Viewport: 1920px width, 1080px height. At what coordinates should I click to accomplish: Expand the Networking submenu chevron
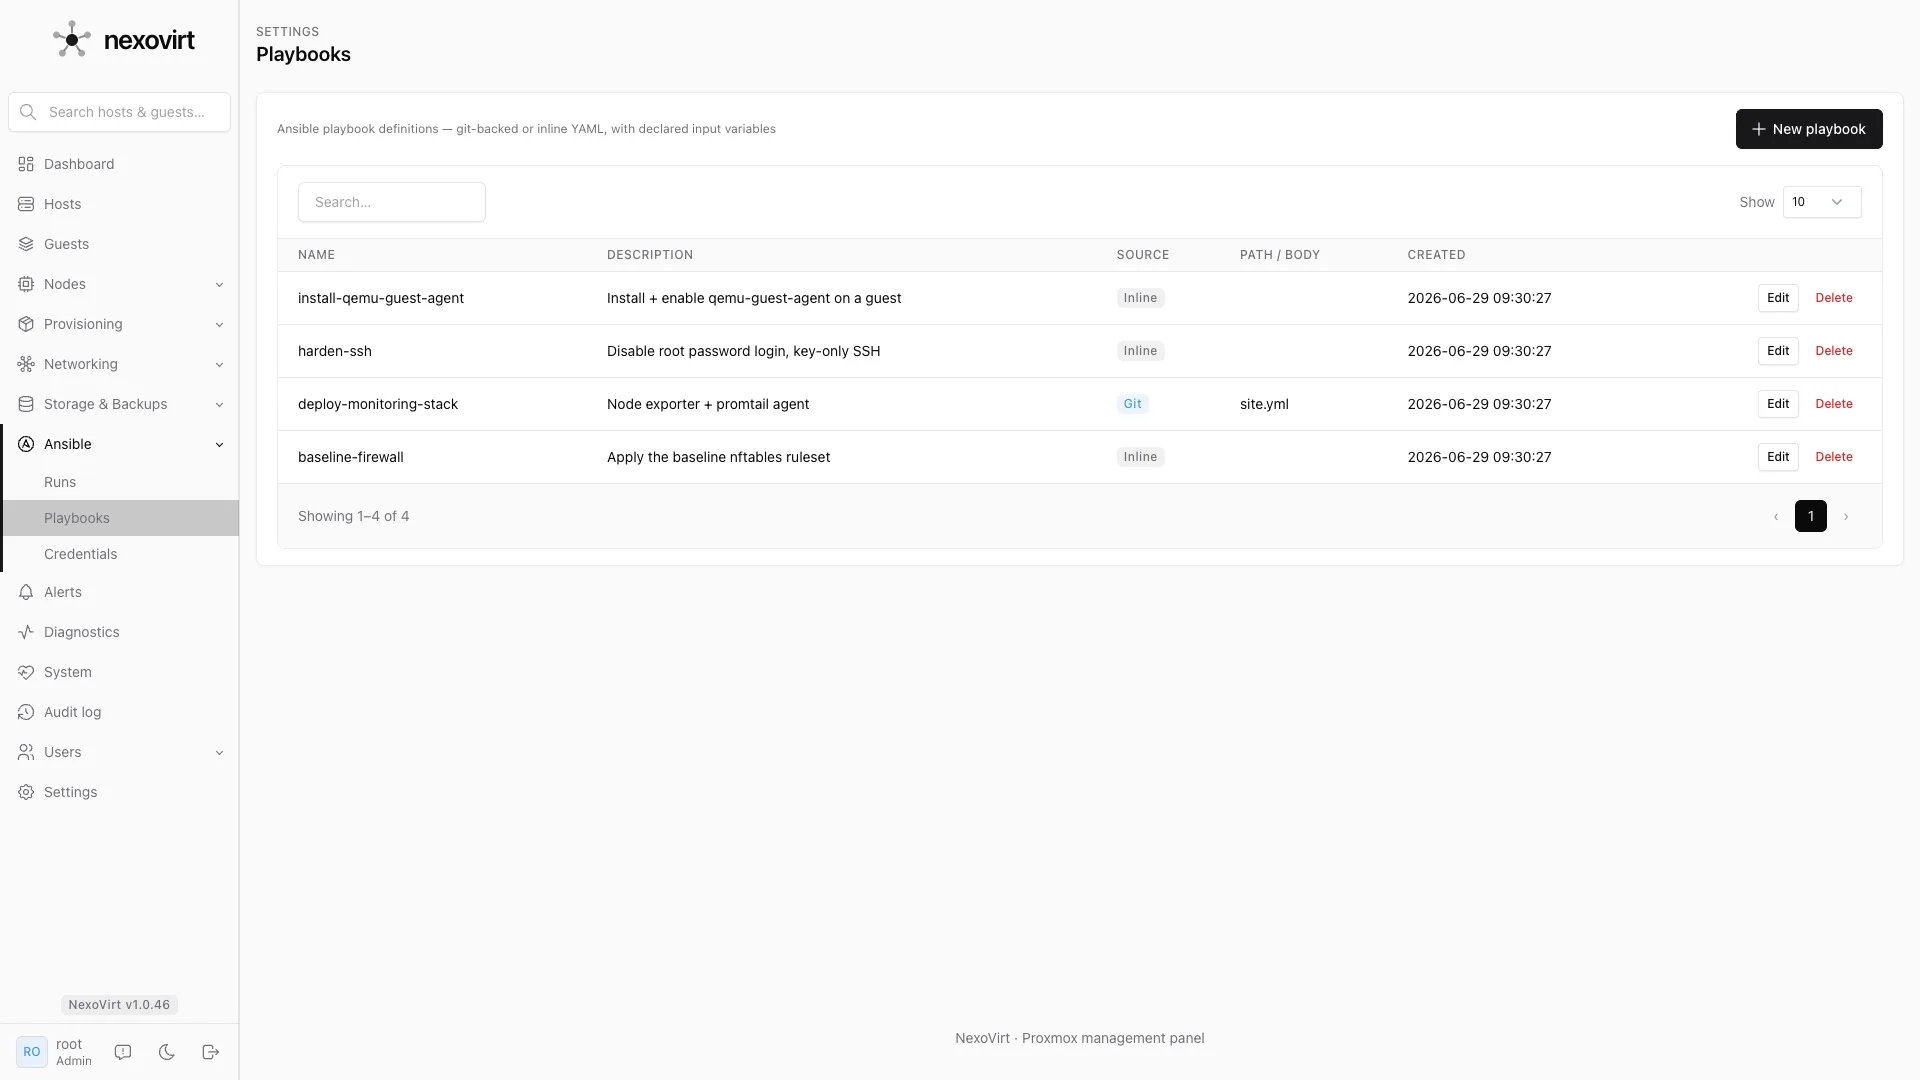pos(219,365)
